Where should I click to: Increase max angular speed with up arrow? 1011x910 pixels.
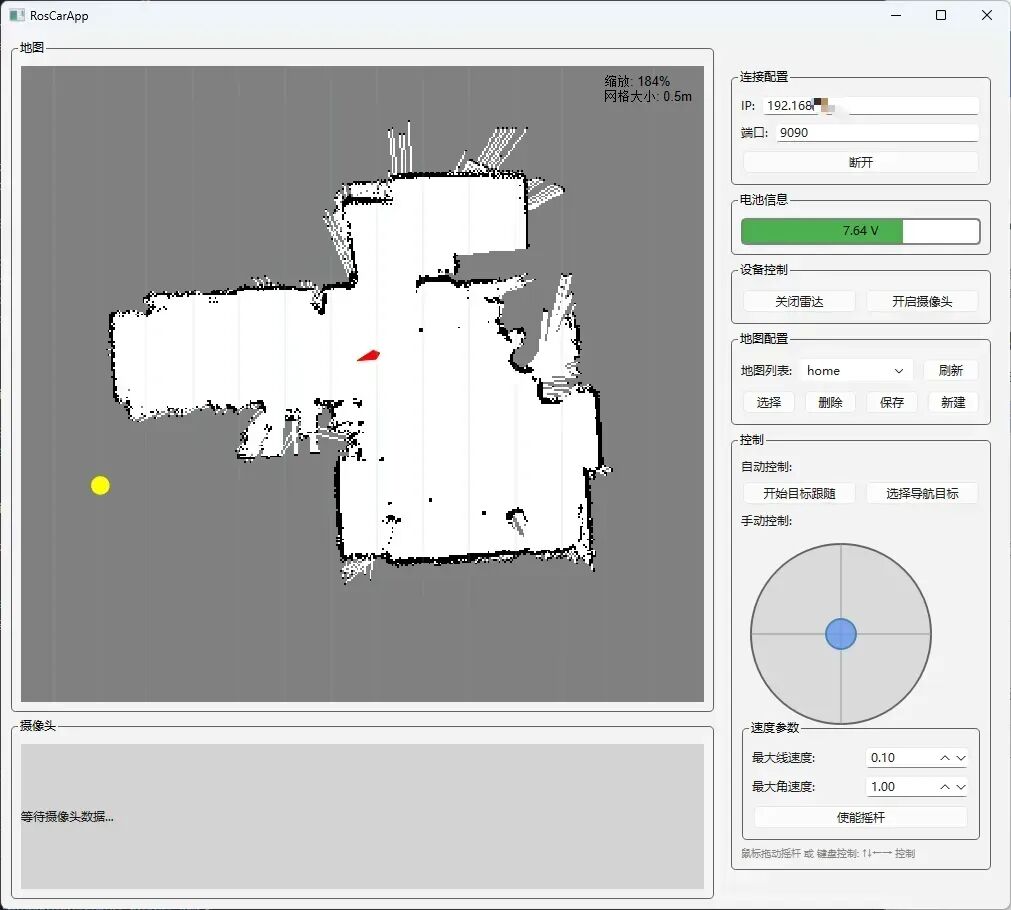coord(945,787)
